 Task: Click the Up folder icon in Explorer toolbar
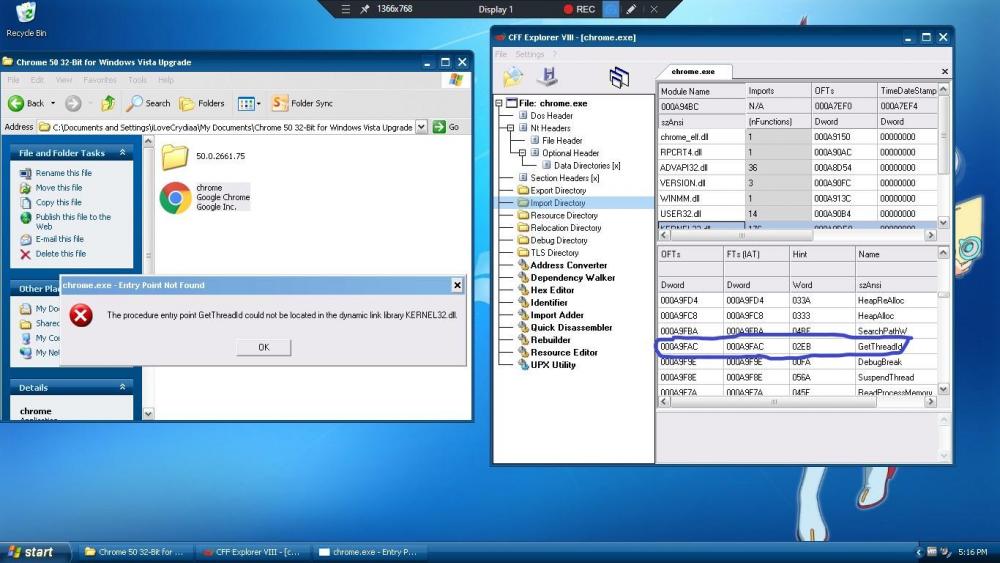pos(108,103)
